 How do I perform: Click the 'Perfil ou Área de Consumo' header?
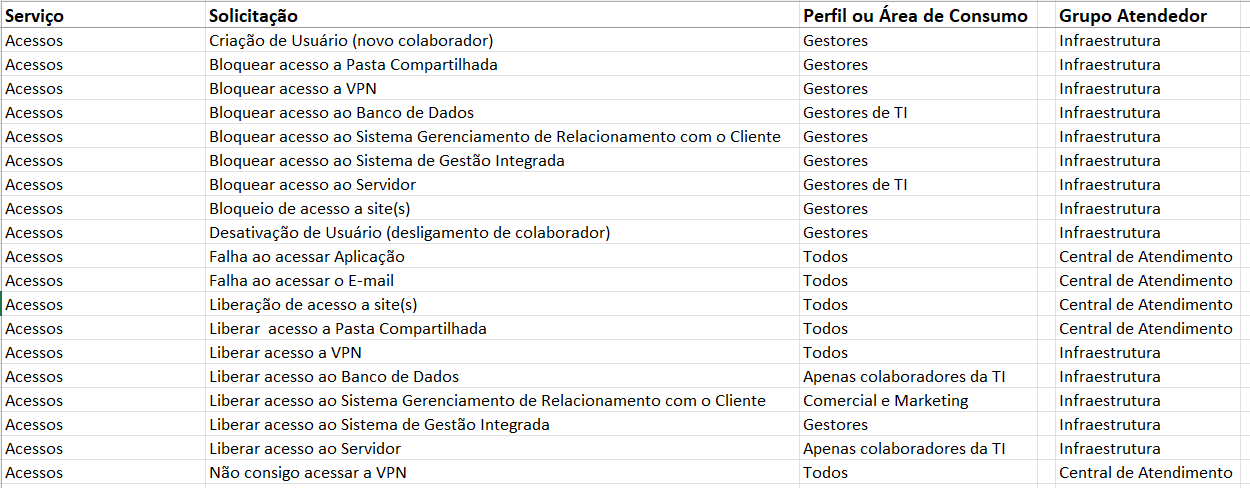(915, 16)
